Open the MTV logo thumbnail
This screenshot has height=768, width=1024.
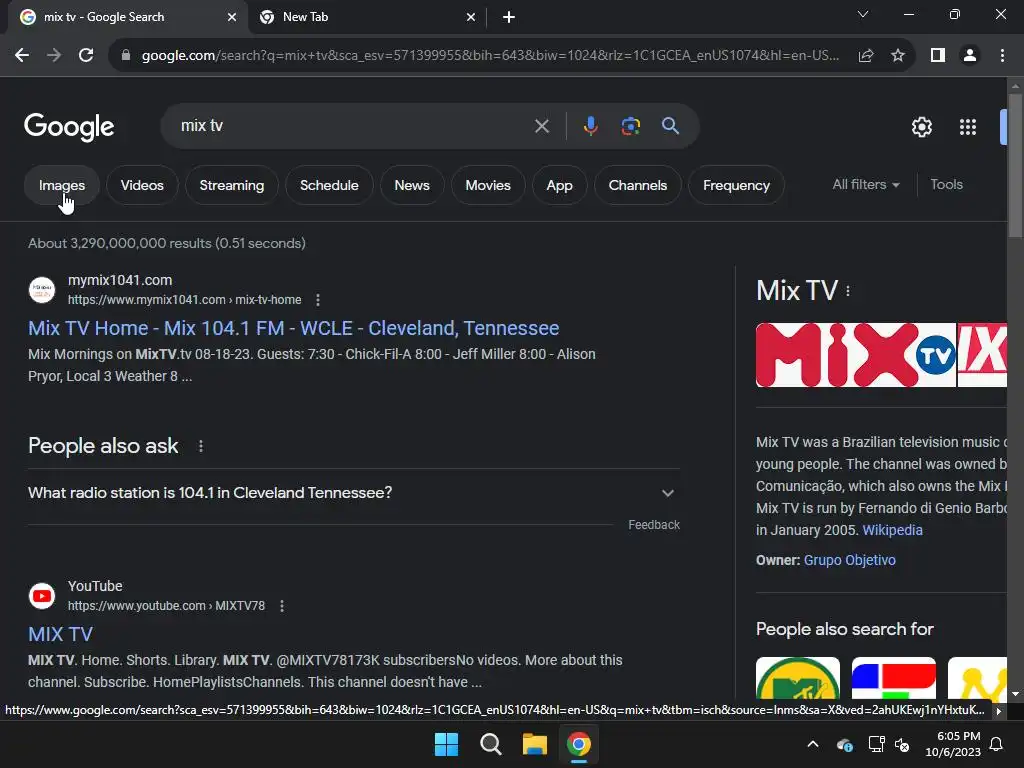tap(798, 679)
